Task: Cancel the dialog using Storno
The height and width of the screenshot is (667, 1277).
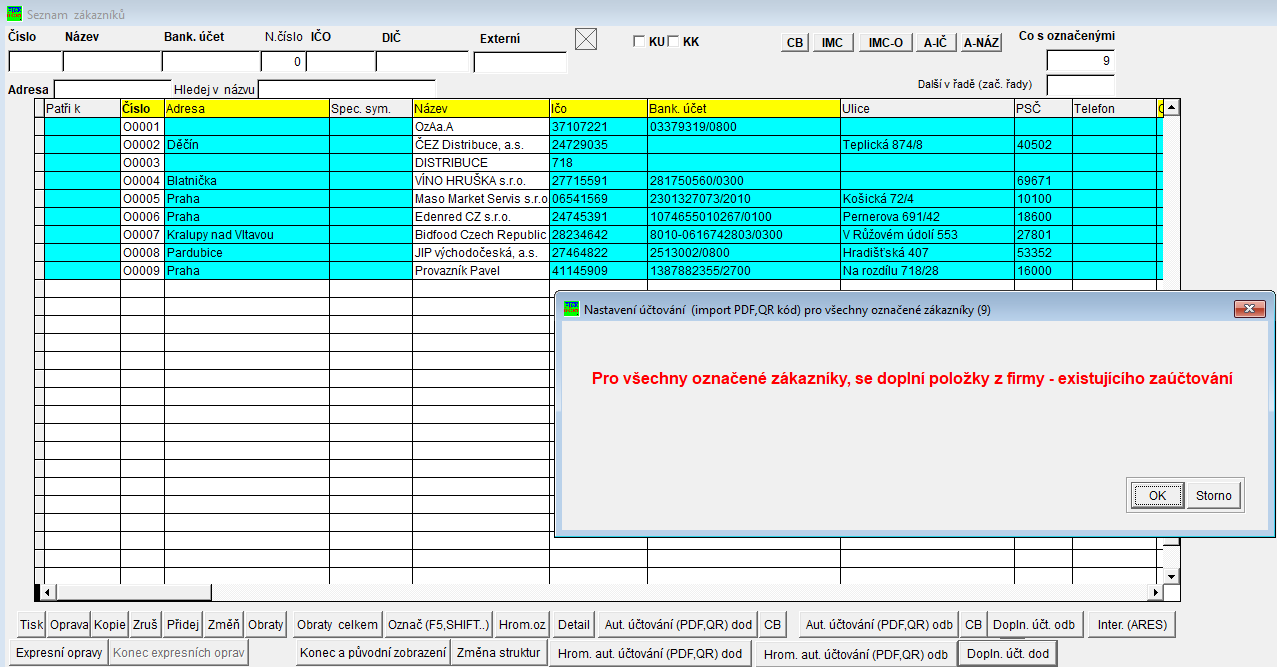Action: [1214, 495]
